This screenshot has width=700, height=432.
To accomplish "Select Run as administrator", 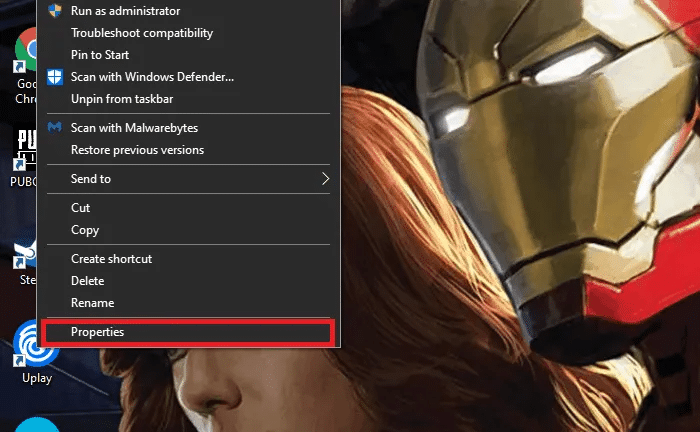I will (188, 11).
